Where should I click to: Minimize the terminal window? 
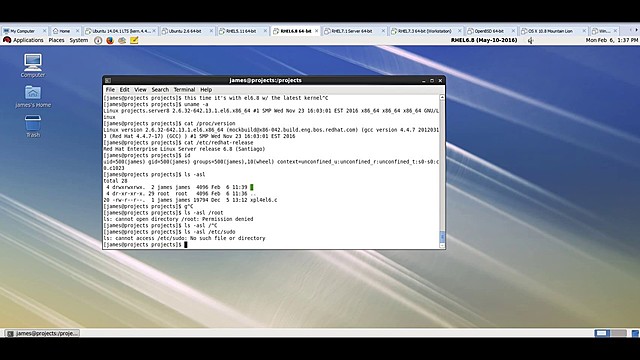[x=424, y=81]
